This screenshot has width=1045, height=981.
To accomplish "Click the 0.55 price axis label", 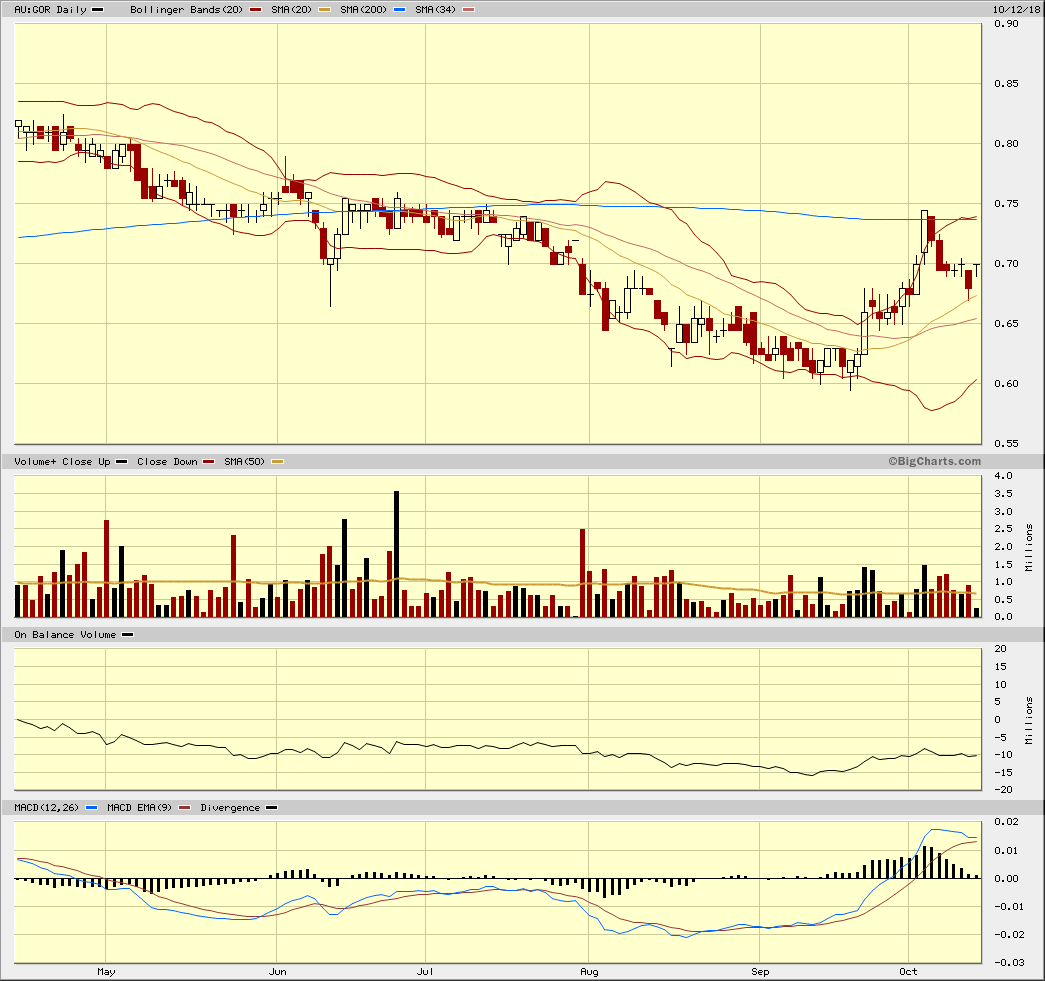I will [1006, 443].
